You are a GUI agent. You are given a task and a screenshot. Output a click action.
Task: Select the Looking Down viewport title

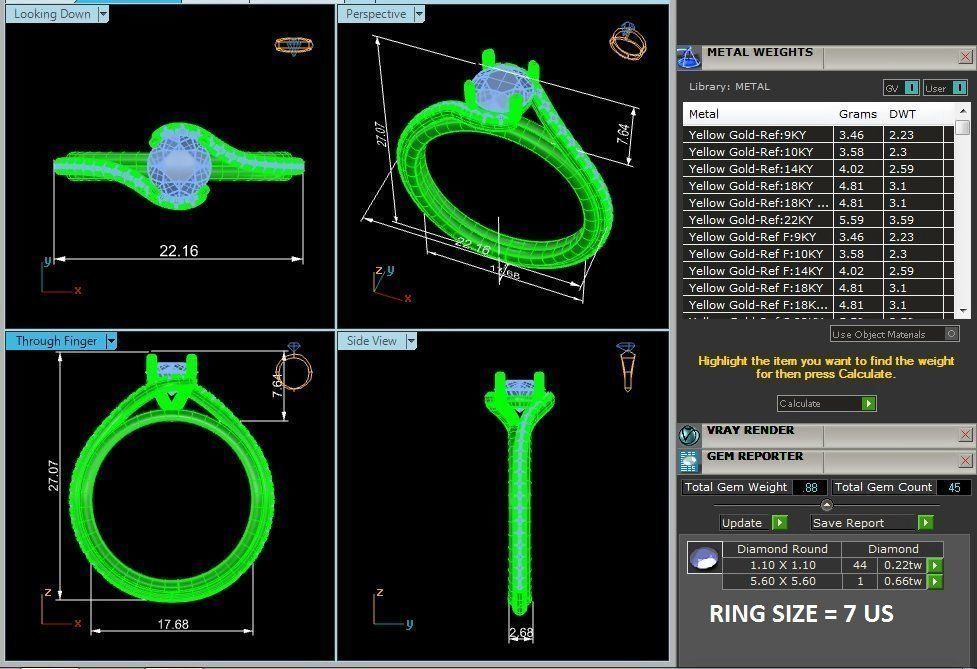[52, 14]
